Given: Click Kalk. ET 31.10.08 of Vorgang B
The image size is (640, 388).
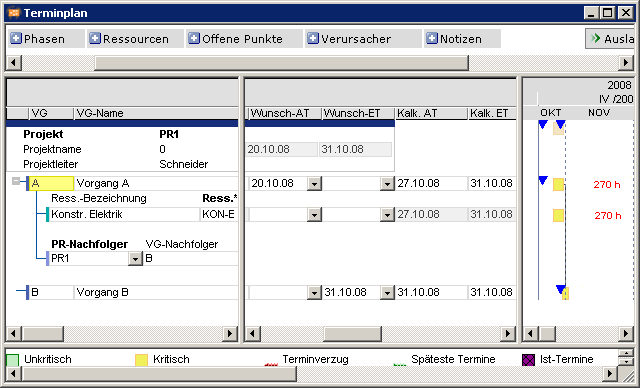Looking at the screenshot, I should tap(492, 293).
